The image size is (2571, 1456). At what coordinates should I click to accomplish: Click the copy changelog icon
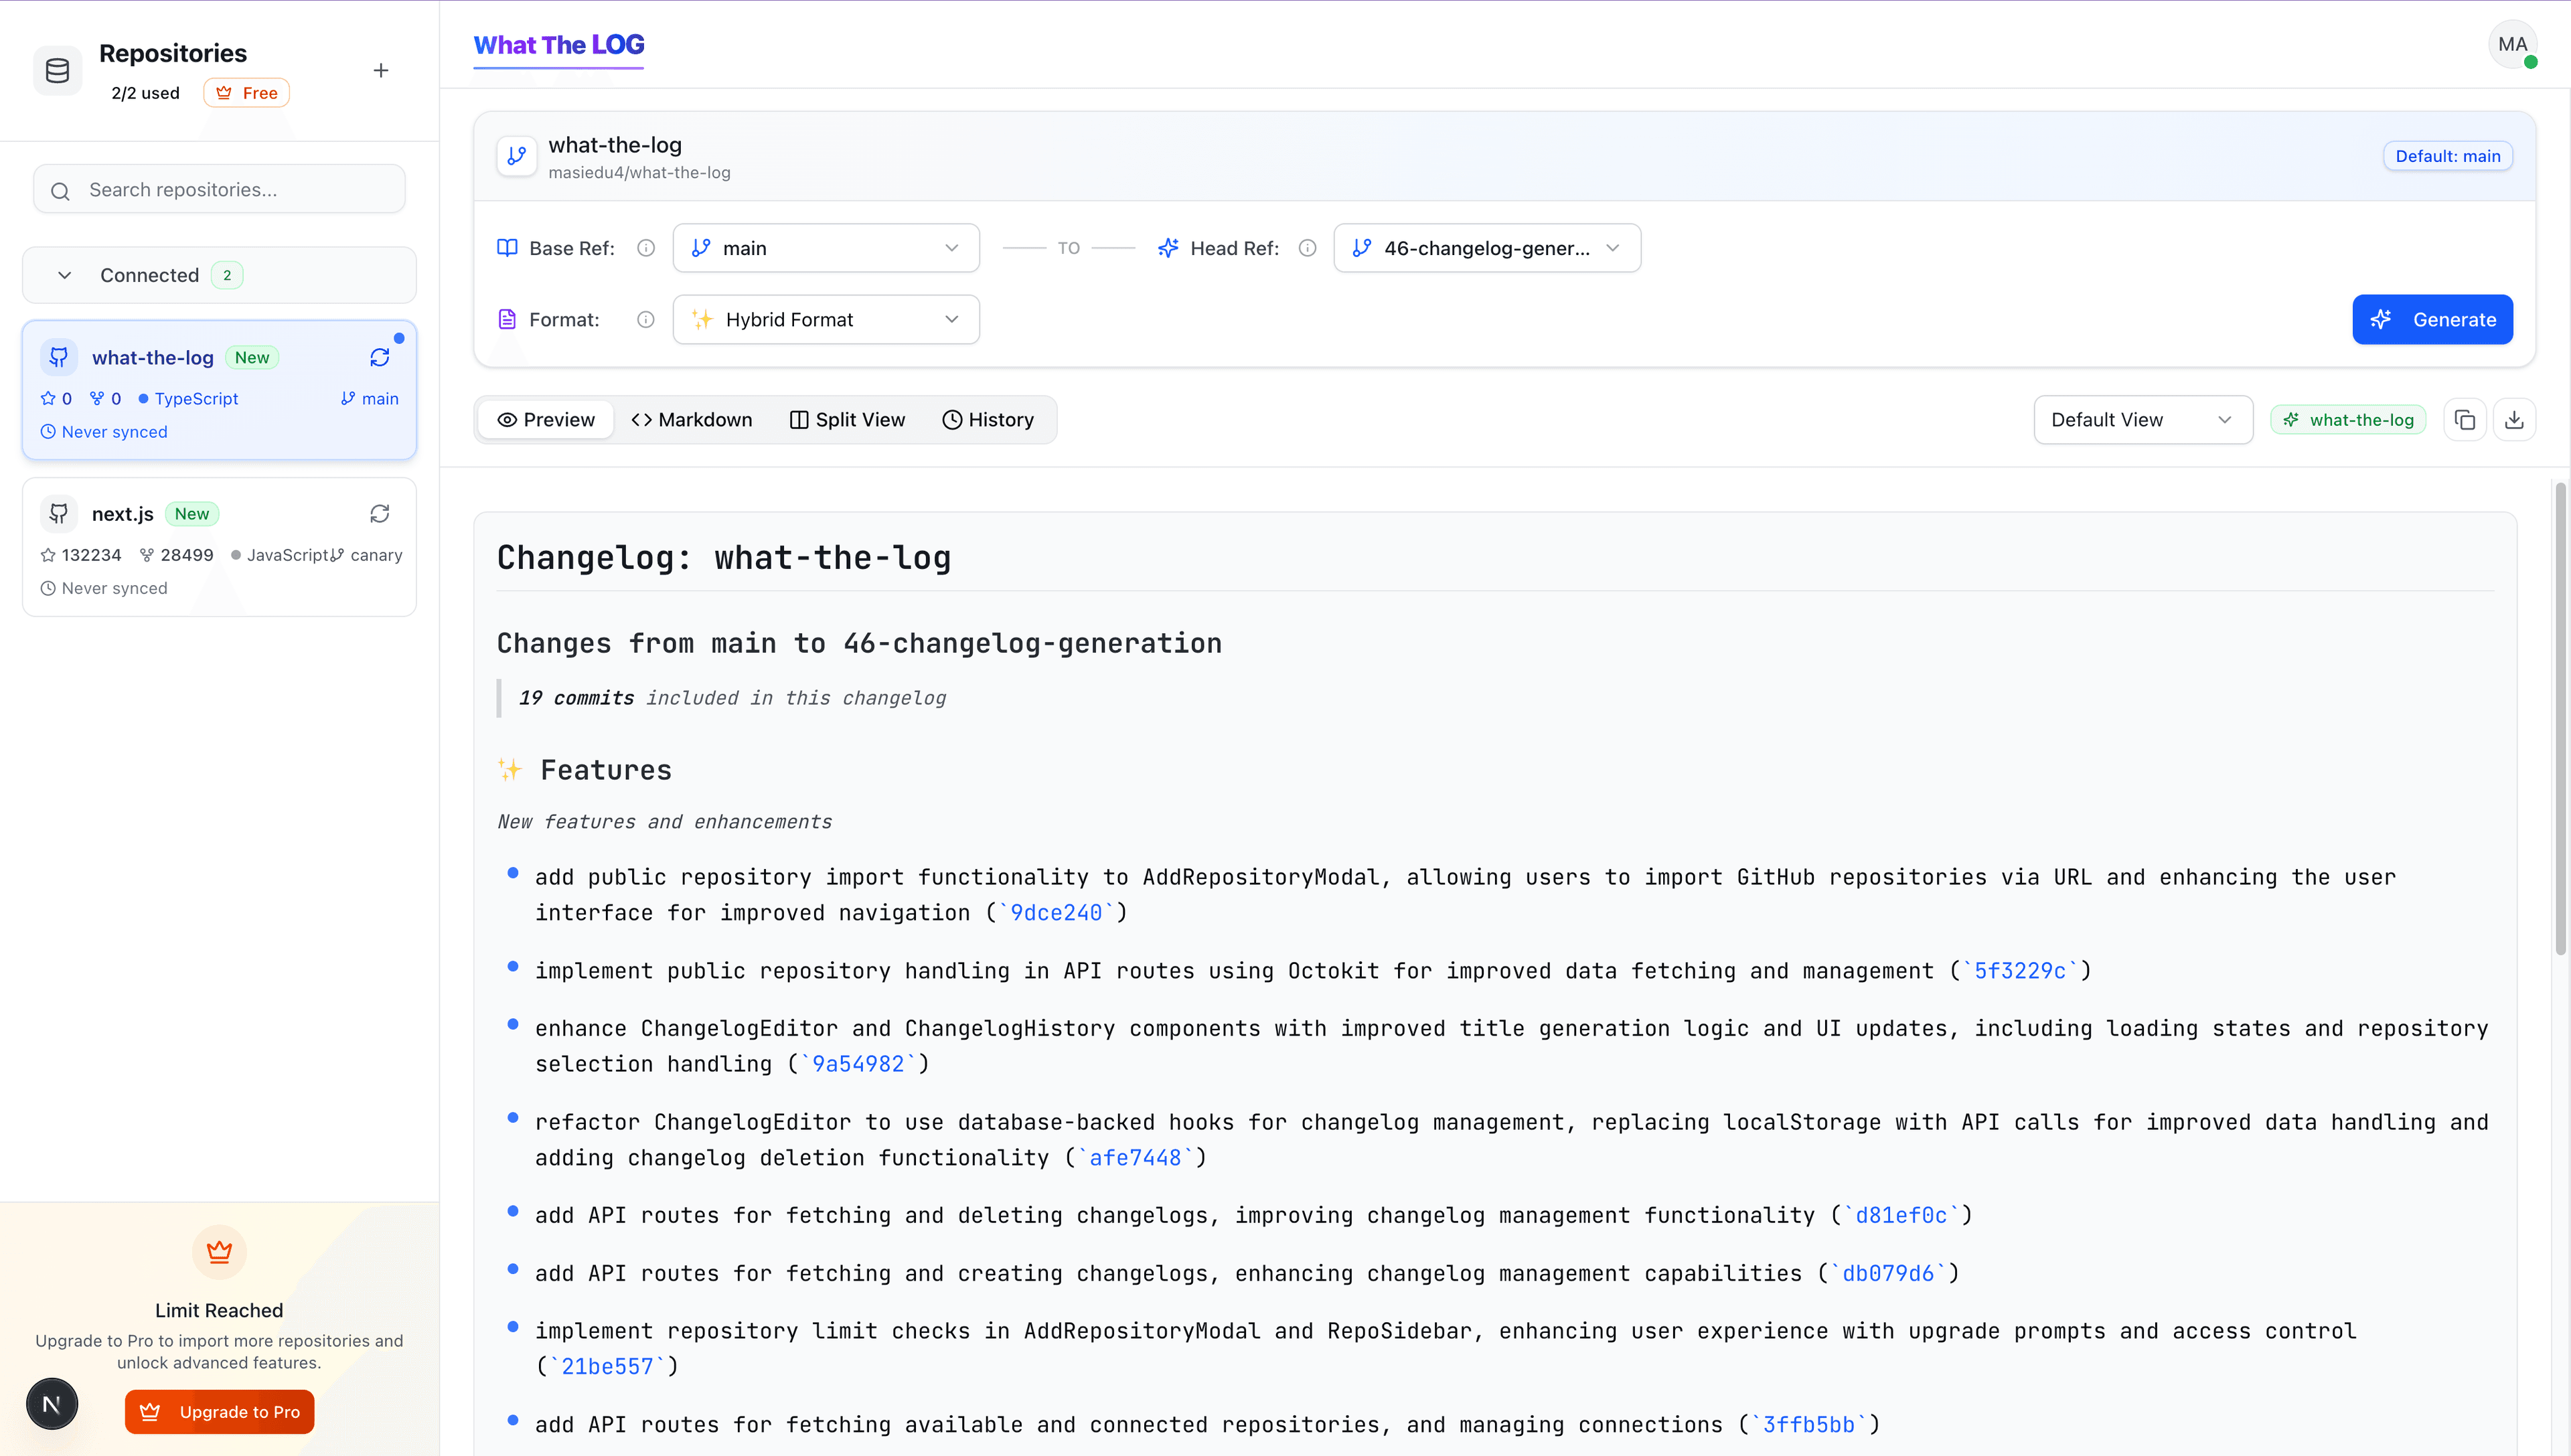click(x=2465, y=419)
